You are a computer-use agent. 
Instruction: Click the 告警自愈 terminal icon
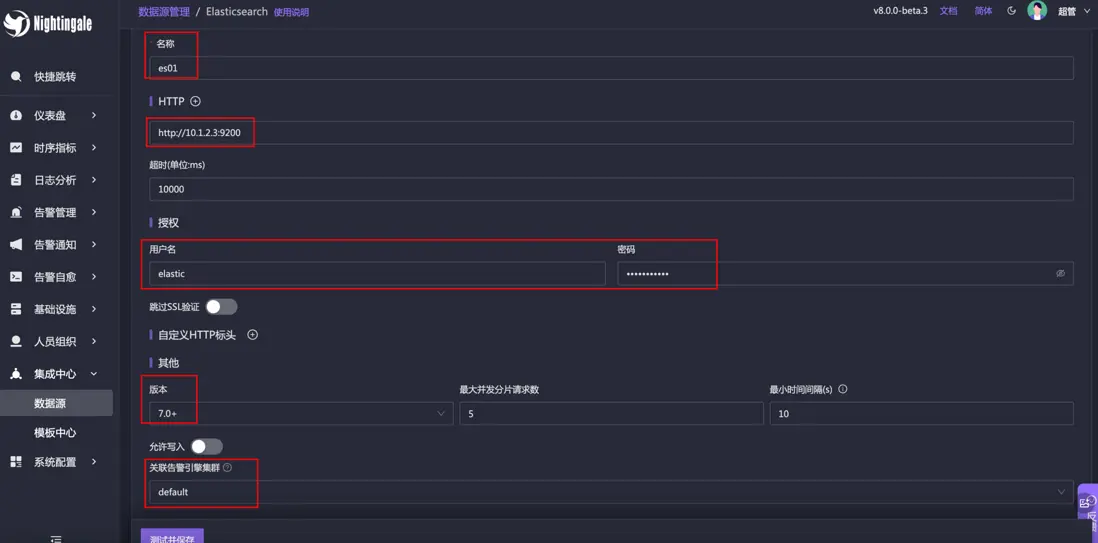point(16,277)
